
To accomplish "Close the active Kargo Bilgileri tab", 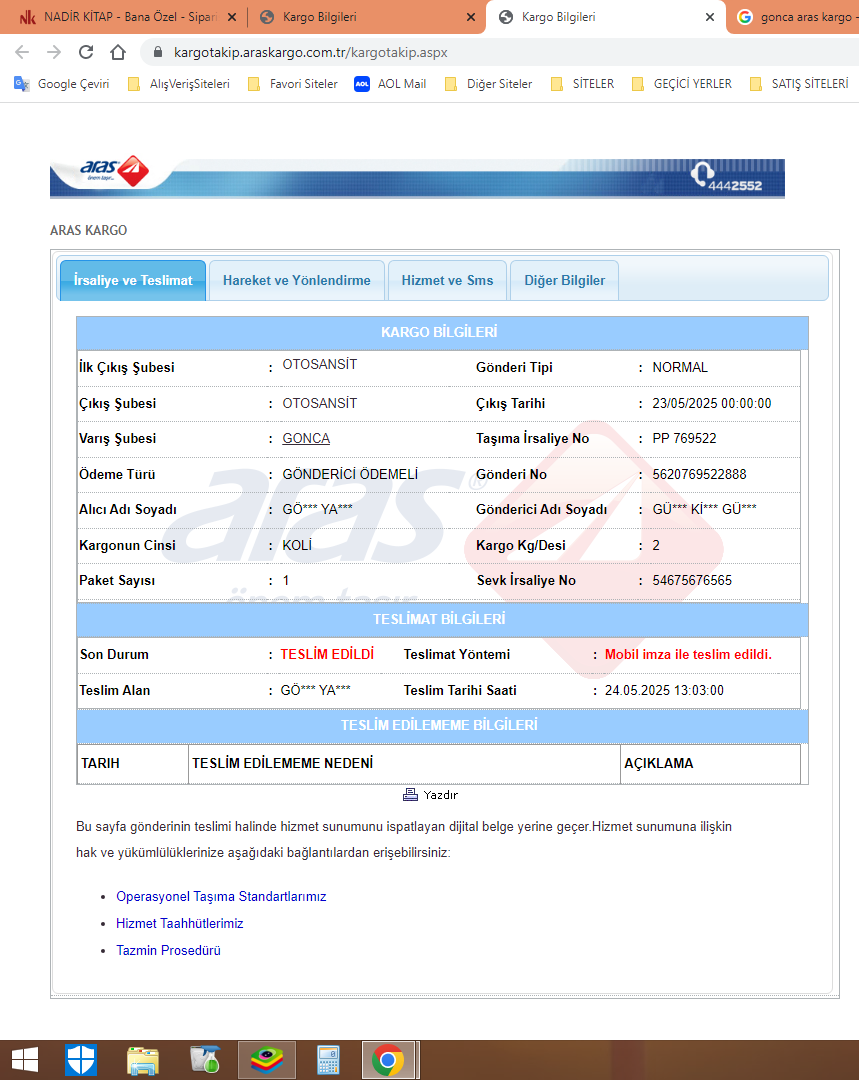I will click(x=710, y=17).
